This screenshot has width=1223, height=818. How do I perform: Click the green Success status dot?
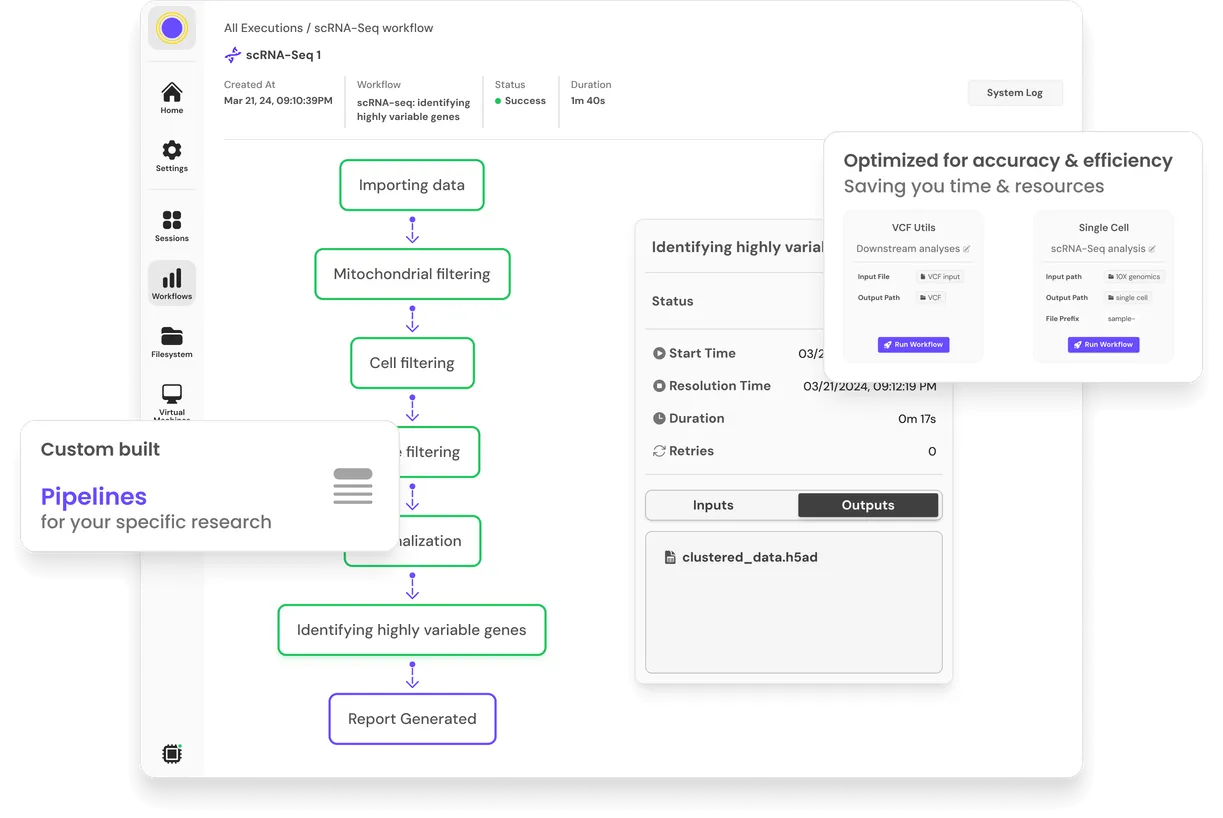click(x=498, y=101)
